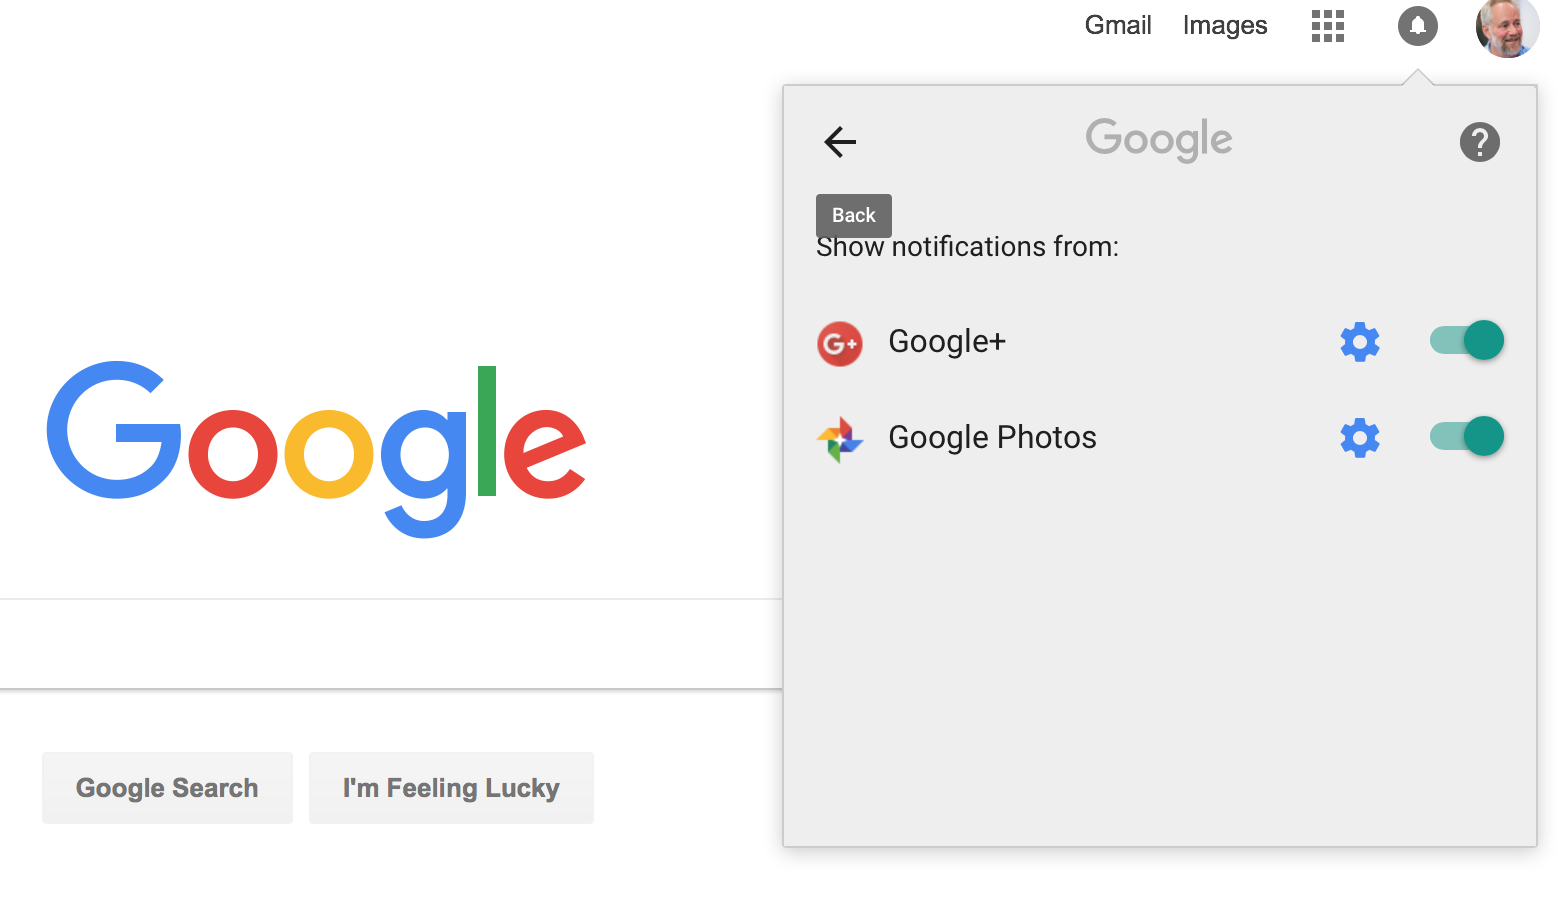Click the large colorful Google logo

coord(316,449)
